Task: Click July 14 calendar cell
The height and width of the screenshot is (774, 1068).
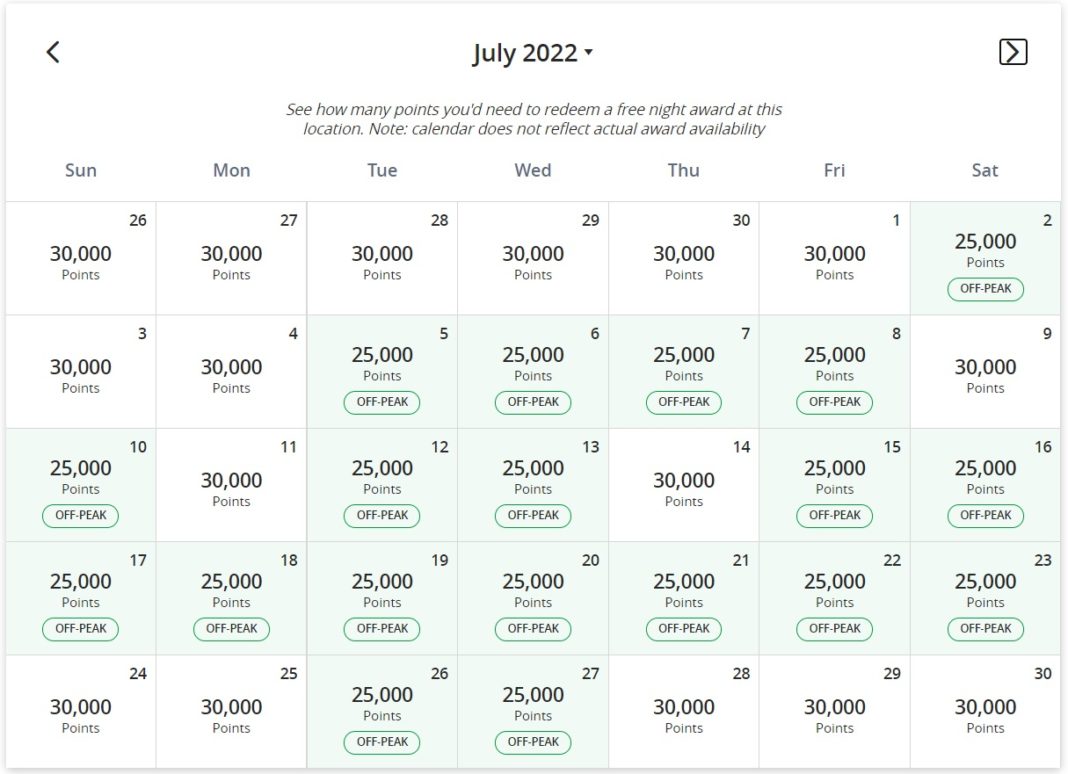Action: (x=683, y=484)
